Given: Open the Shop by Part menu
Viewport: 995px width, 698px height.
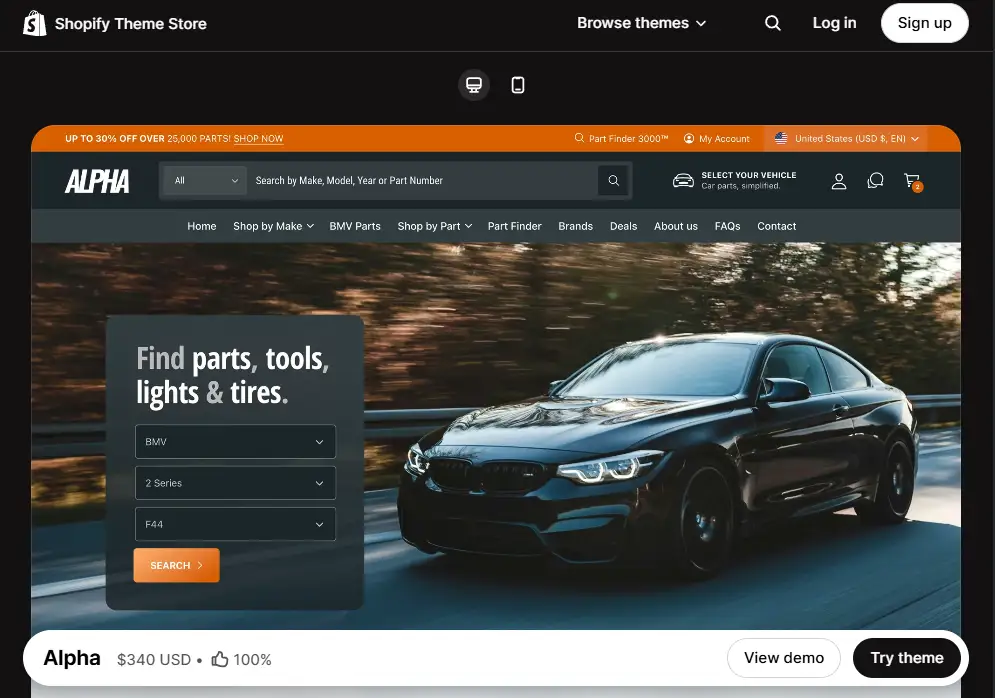Looking at the screenshot, I should (x=434, y=226).
